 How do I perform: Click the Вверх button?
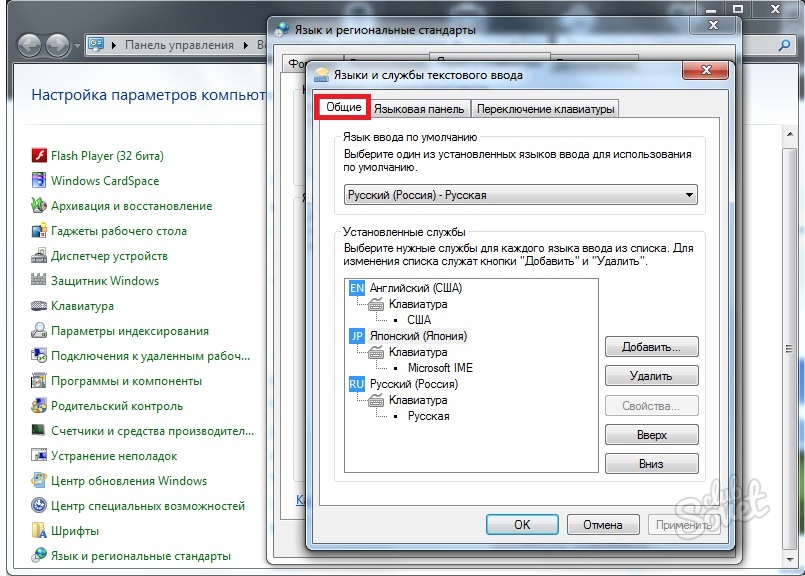tap(651, 435)
